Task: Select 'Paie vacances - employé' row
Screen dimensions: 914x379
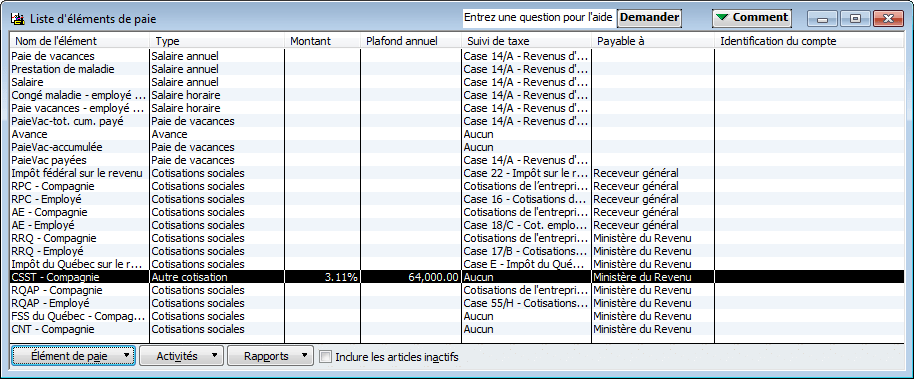Action: point(458,108)
